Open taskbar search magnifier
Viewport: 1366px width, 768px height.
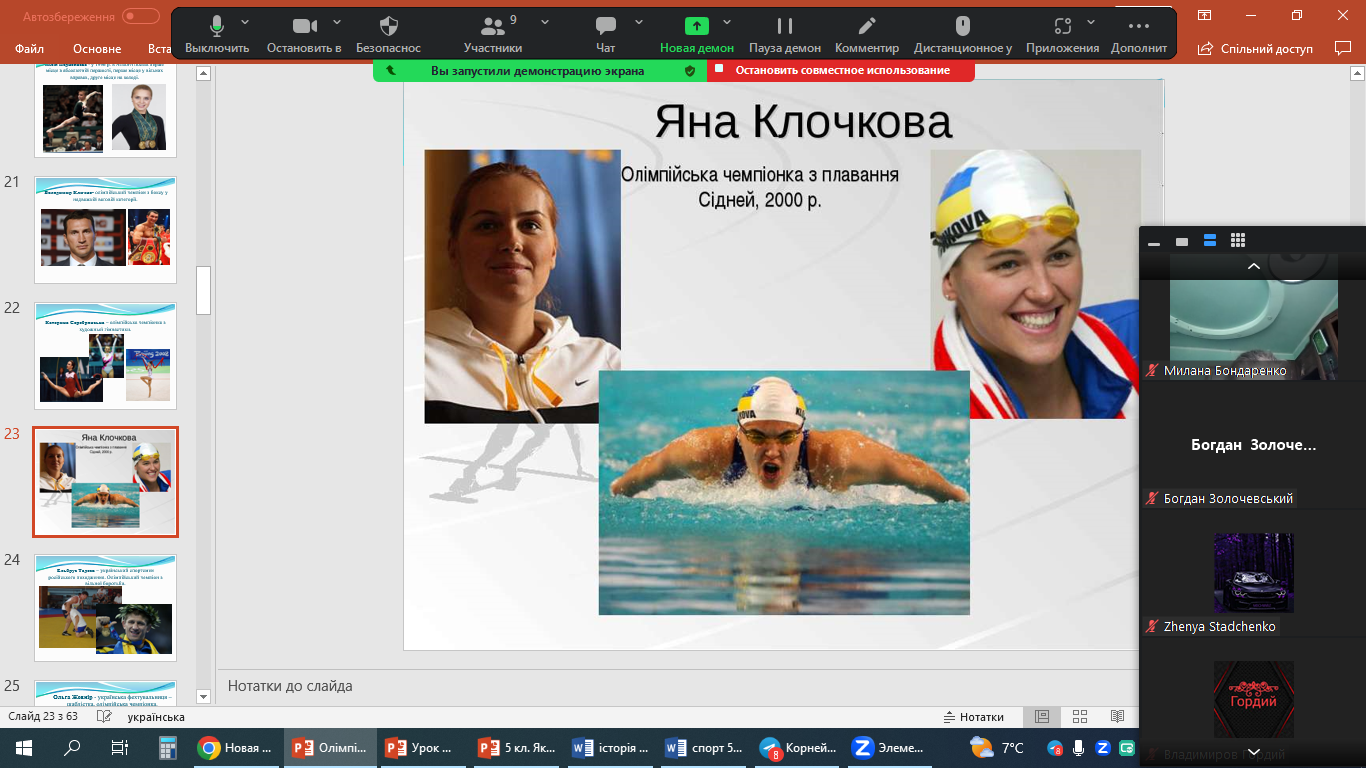72,747
